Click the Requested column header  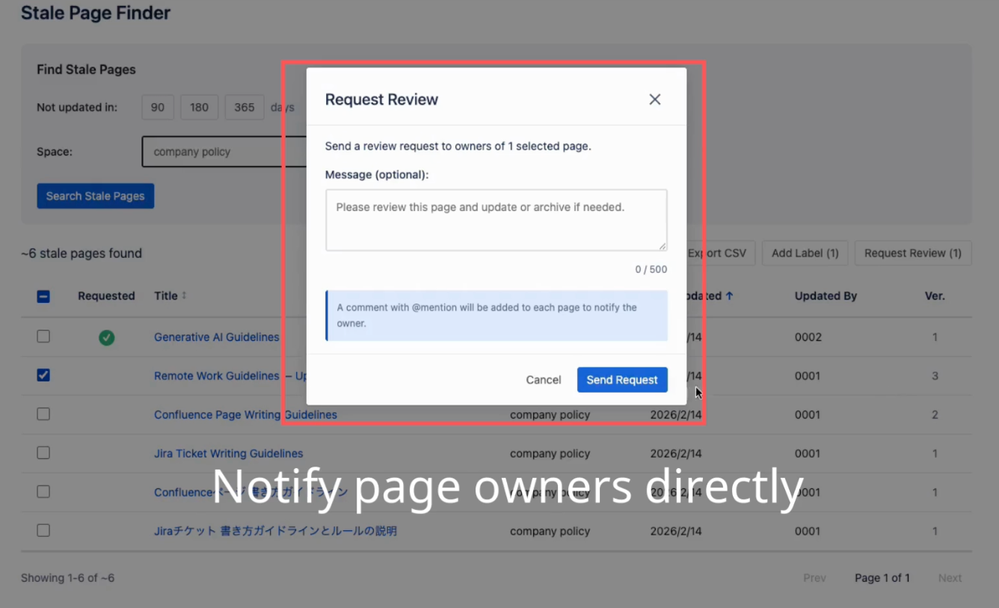[x=106, y=296]
